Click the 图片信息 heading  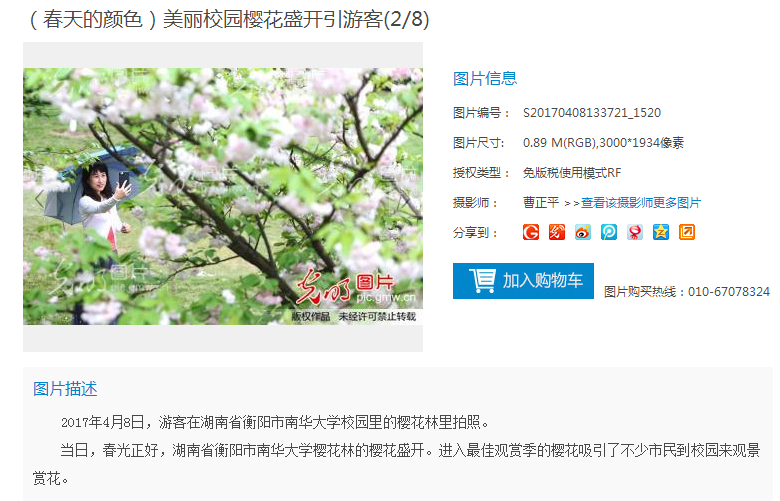485,79
